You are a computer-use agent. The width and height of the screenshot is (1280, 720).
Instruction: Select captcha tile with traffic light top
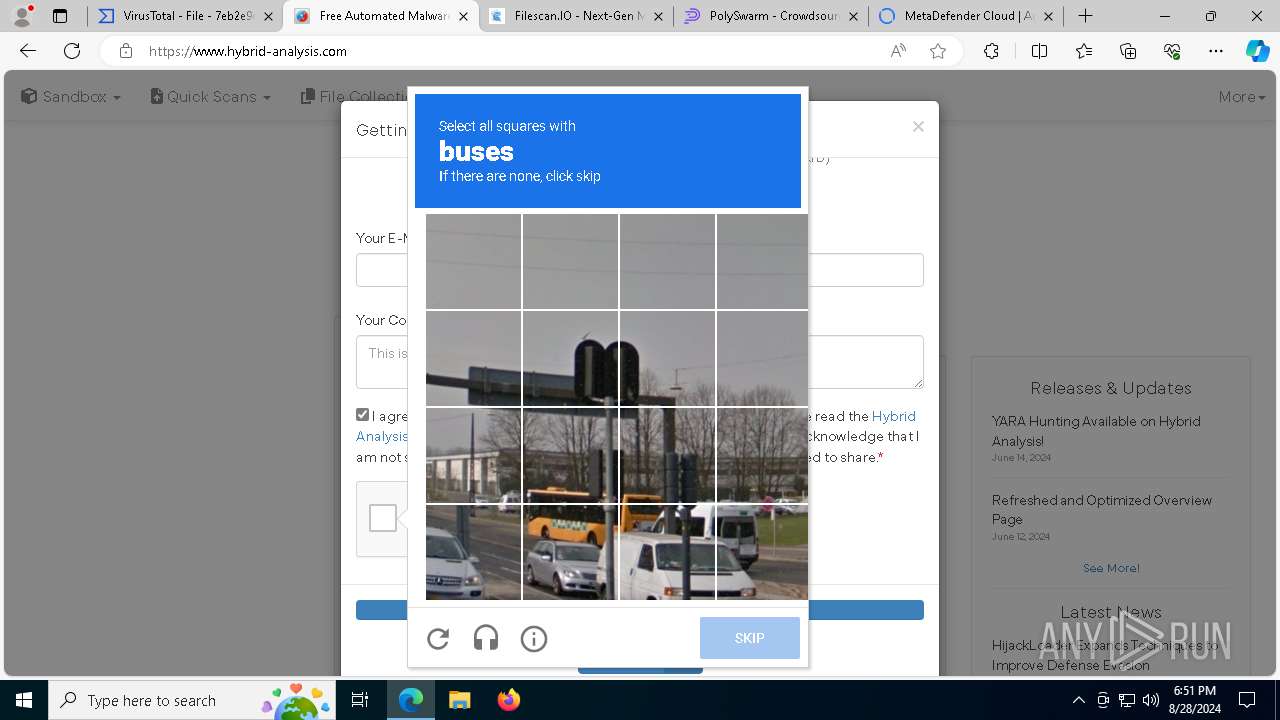570,358
